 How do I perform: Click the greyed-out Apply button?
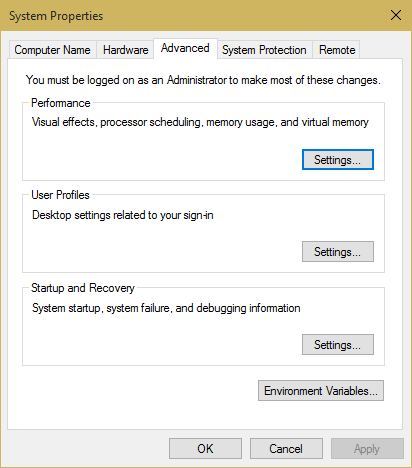point(367,449)
